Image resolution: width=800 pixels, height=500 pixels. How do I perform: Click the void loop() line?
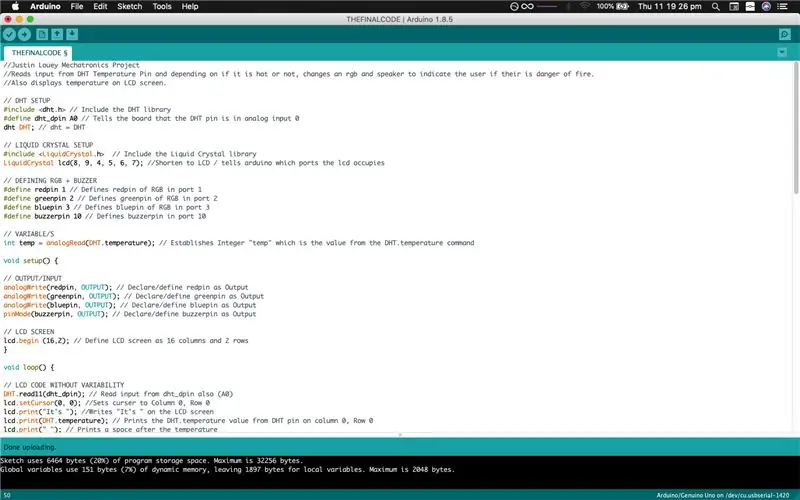coord(29,367)
